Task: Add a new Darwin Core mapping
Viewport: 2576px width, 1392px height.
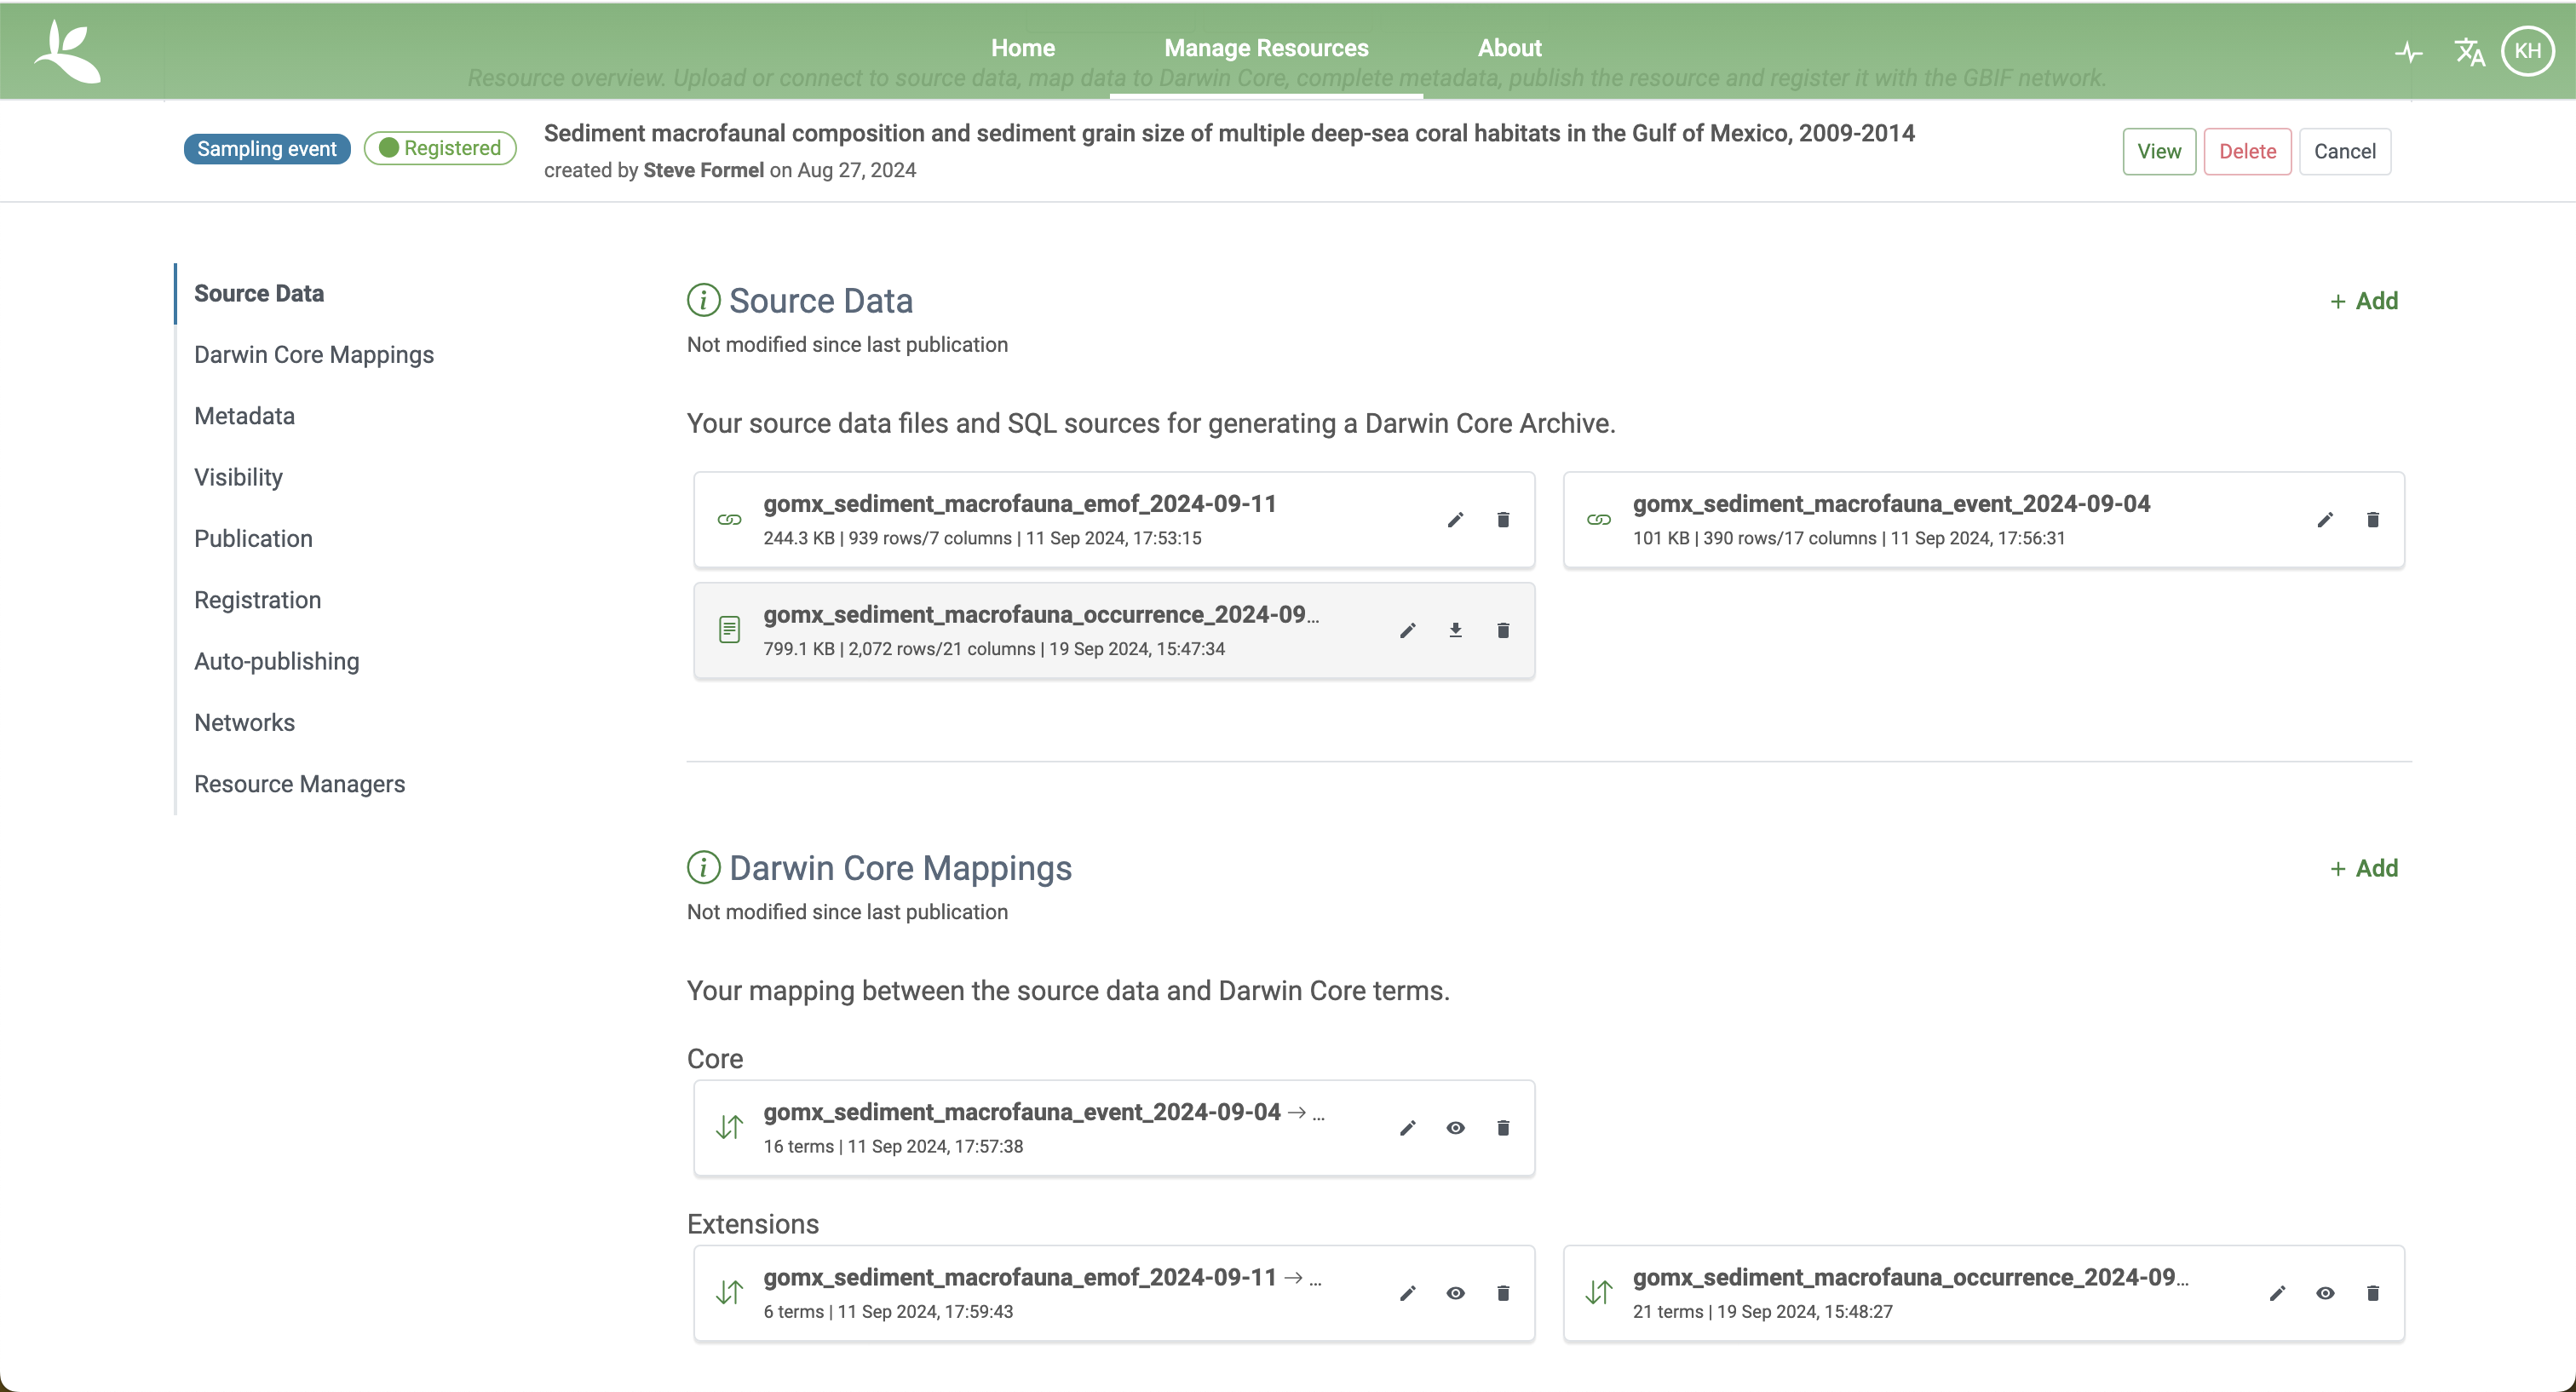Action: pyautogui.click(x=2363, y=868)
